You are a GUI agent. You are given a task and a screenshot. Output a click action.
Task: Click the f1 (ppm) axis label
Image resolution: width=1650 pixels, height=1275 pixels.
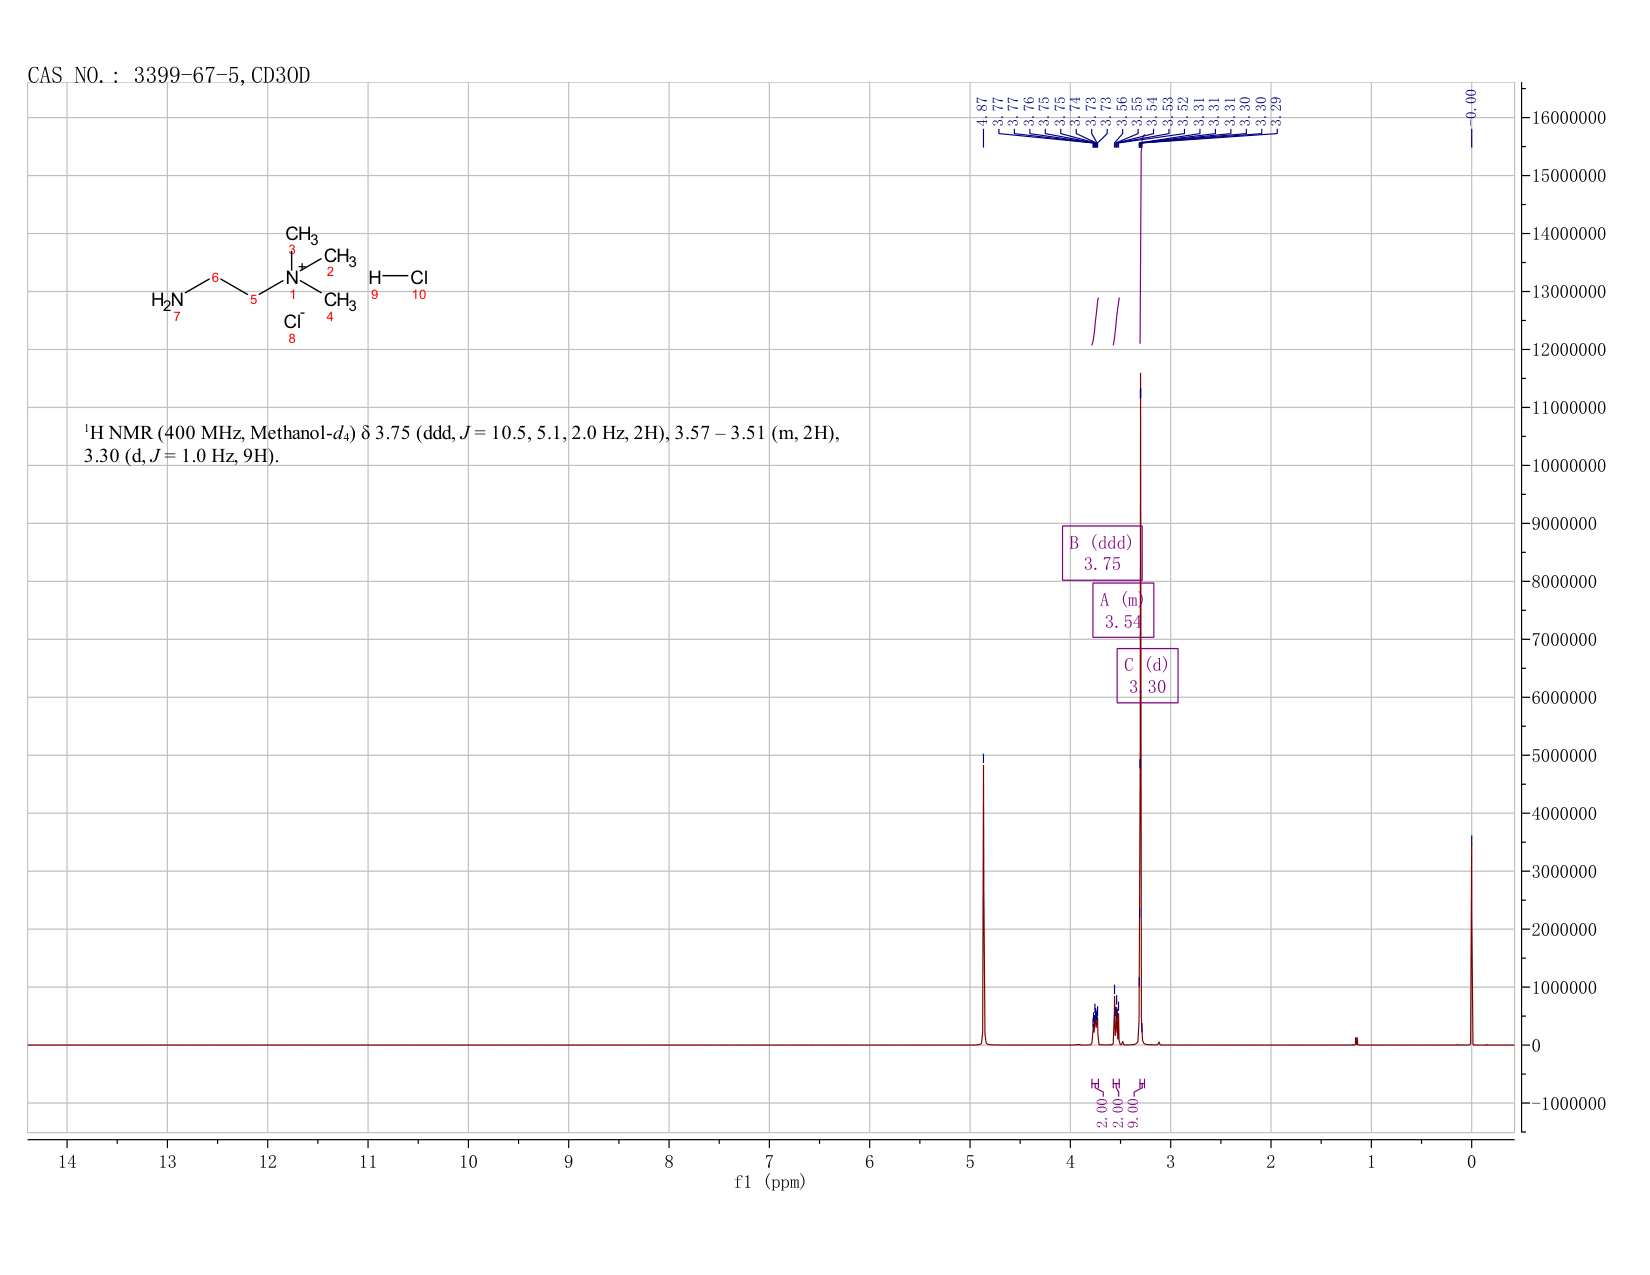[770, 1182]
